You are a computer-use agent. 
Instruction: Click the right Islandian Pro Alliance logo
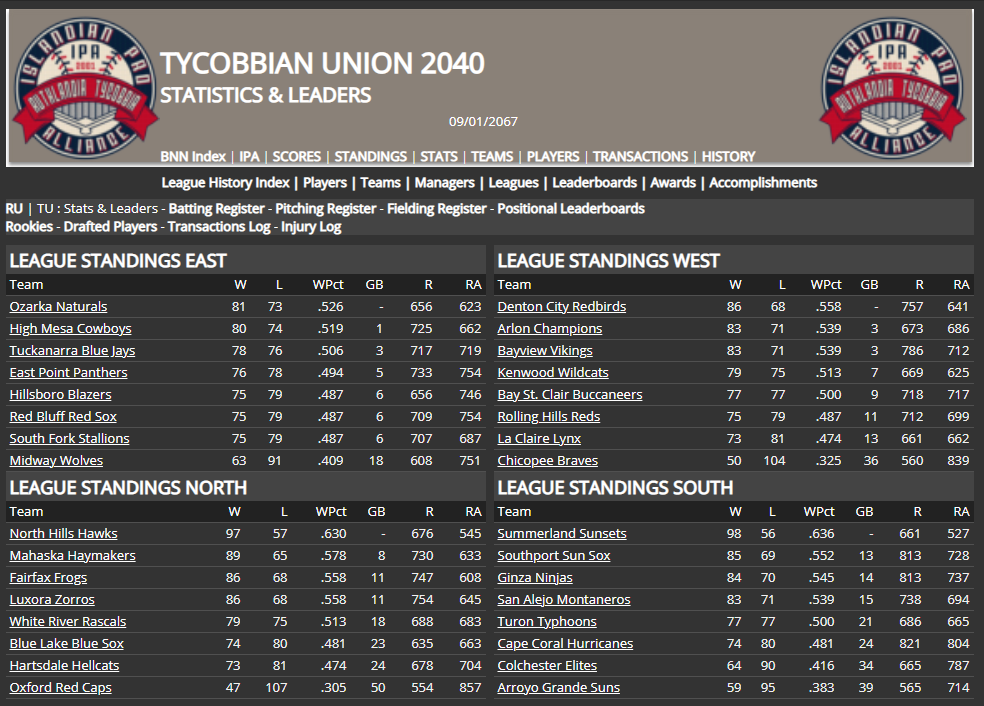point(892,87)
